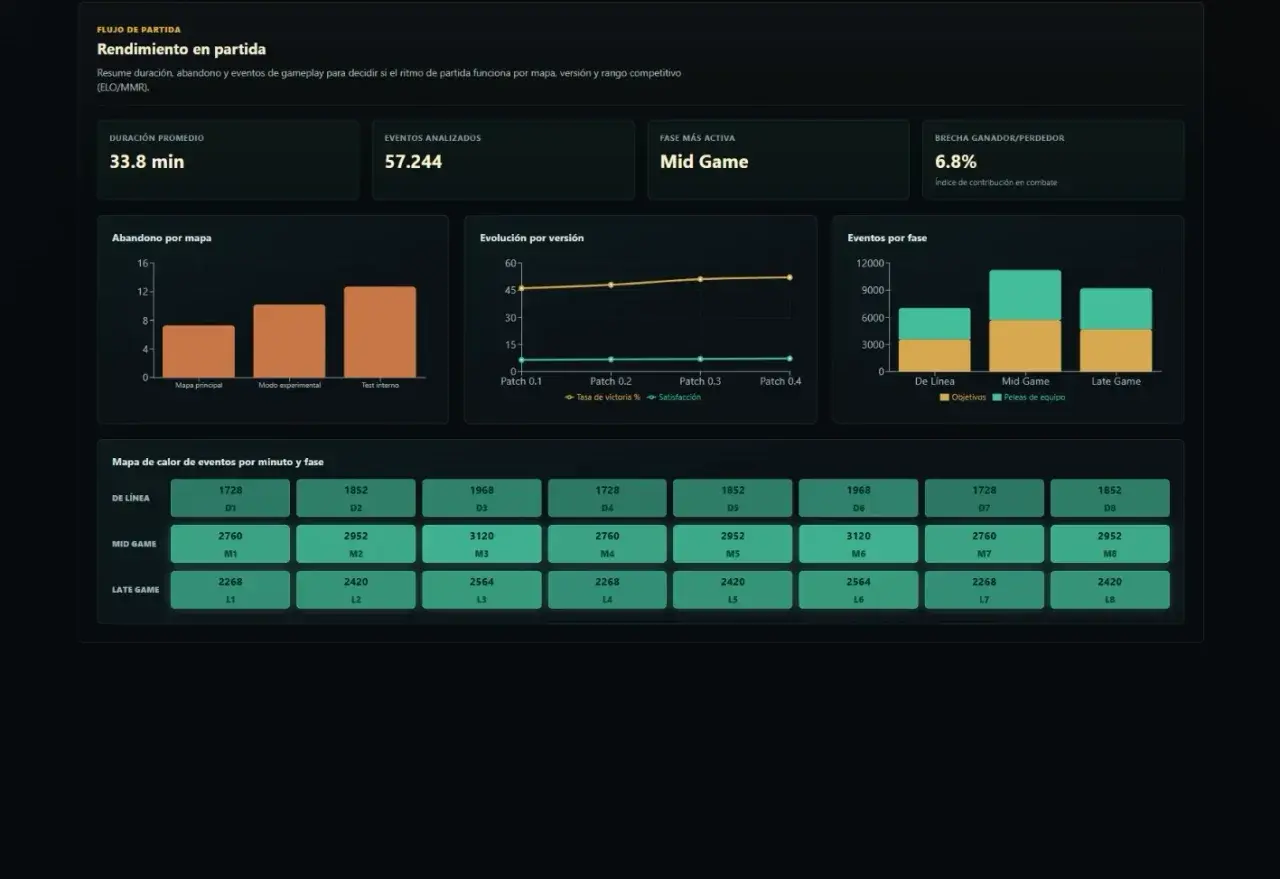The image size is (1280, 879).
Task: Select the satisfaction point at Patch 0.3
Action: [700, 359]
